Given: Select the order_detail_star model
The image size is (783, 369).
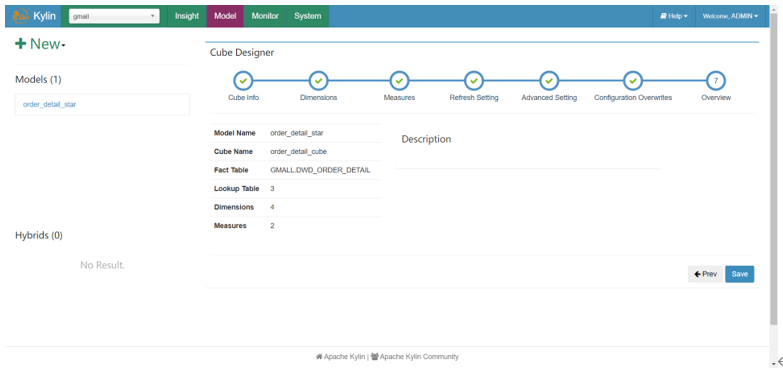Looking at the screenshot, I should tap(49, 105).
